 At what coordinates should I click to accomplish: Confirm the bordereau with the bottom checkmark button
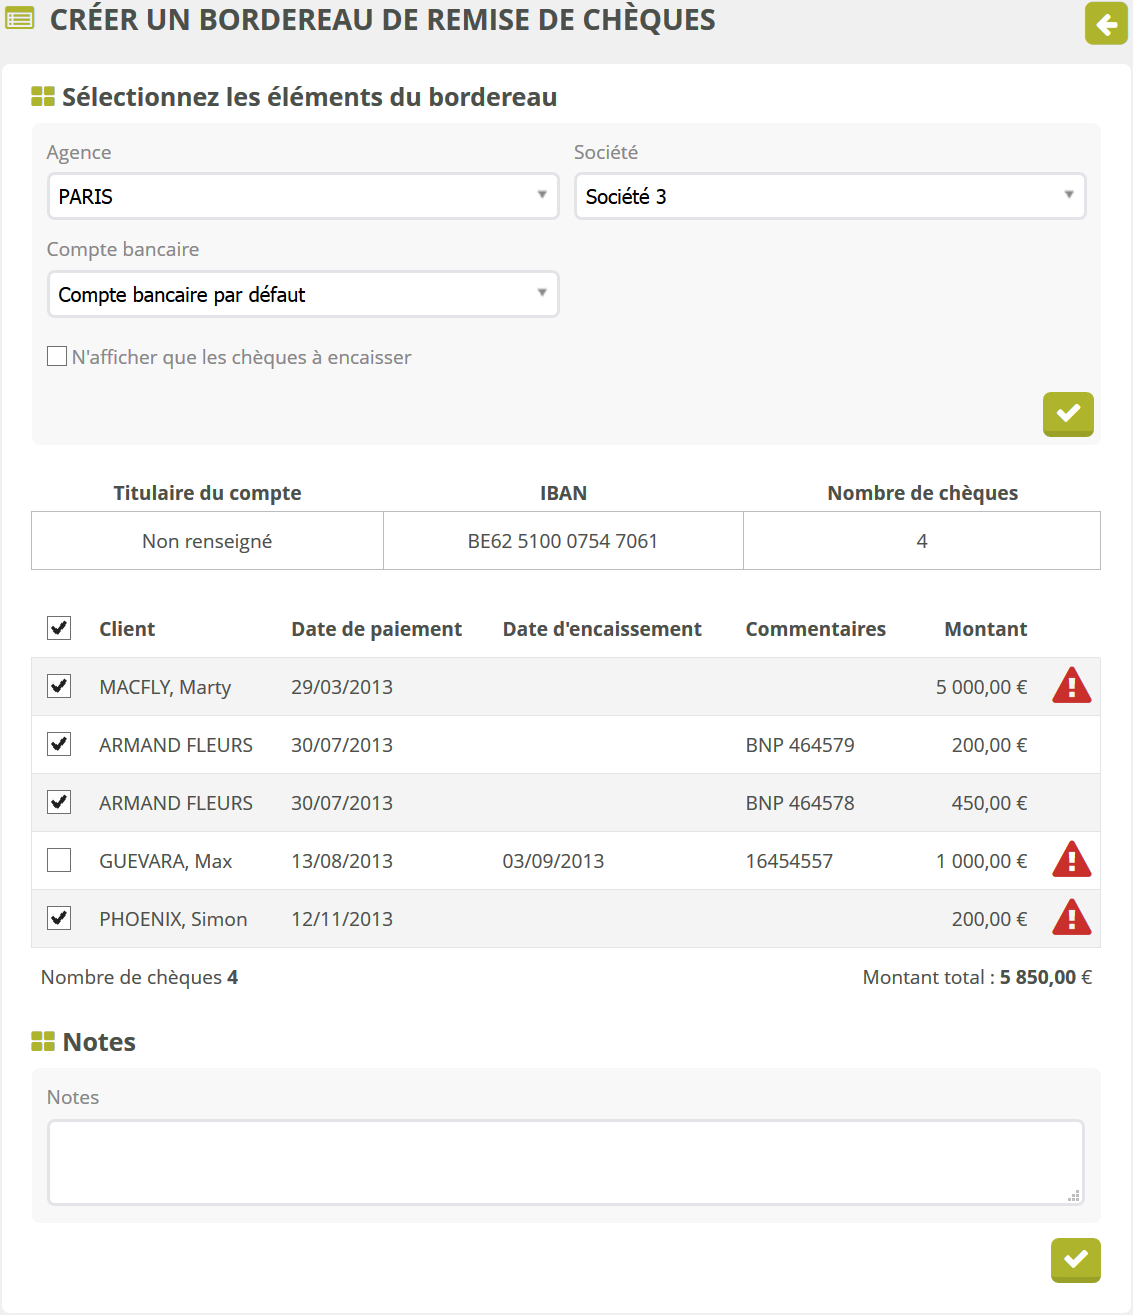pyautogui.click(x=1075, y=1259)
